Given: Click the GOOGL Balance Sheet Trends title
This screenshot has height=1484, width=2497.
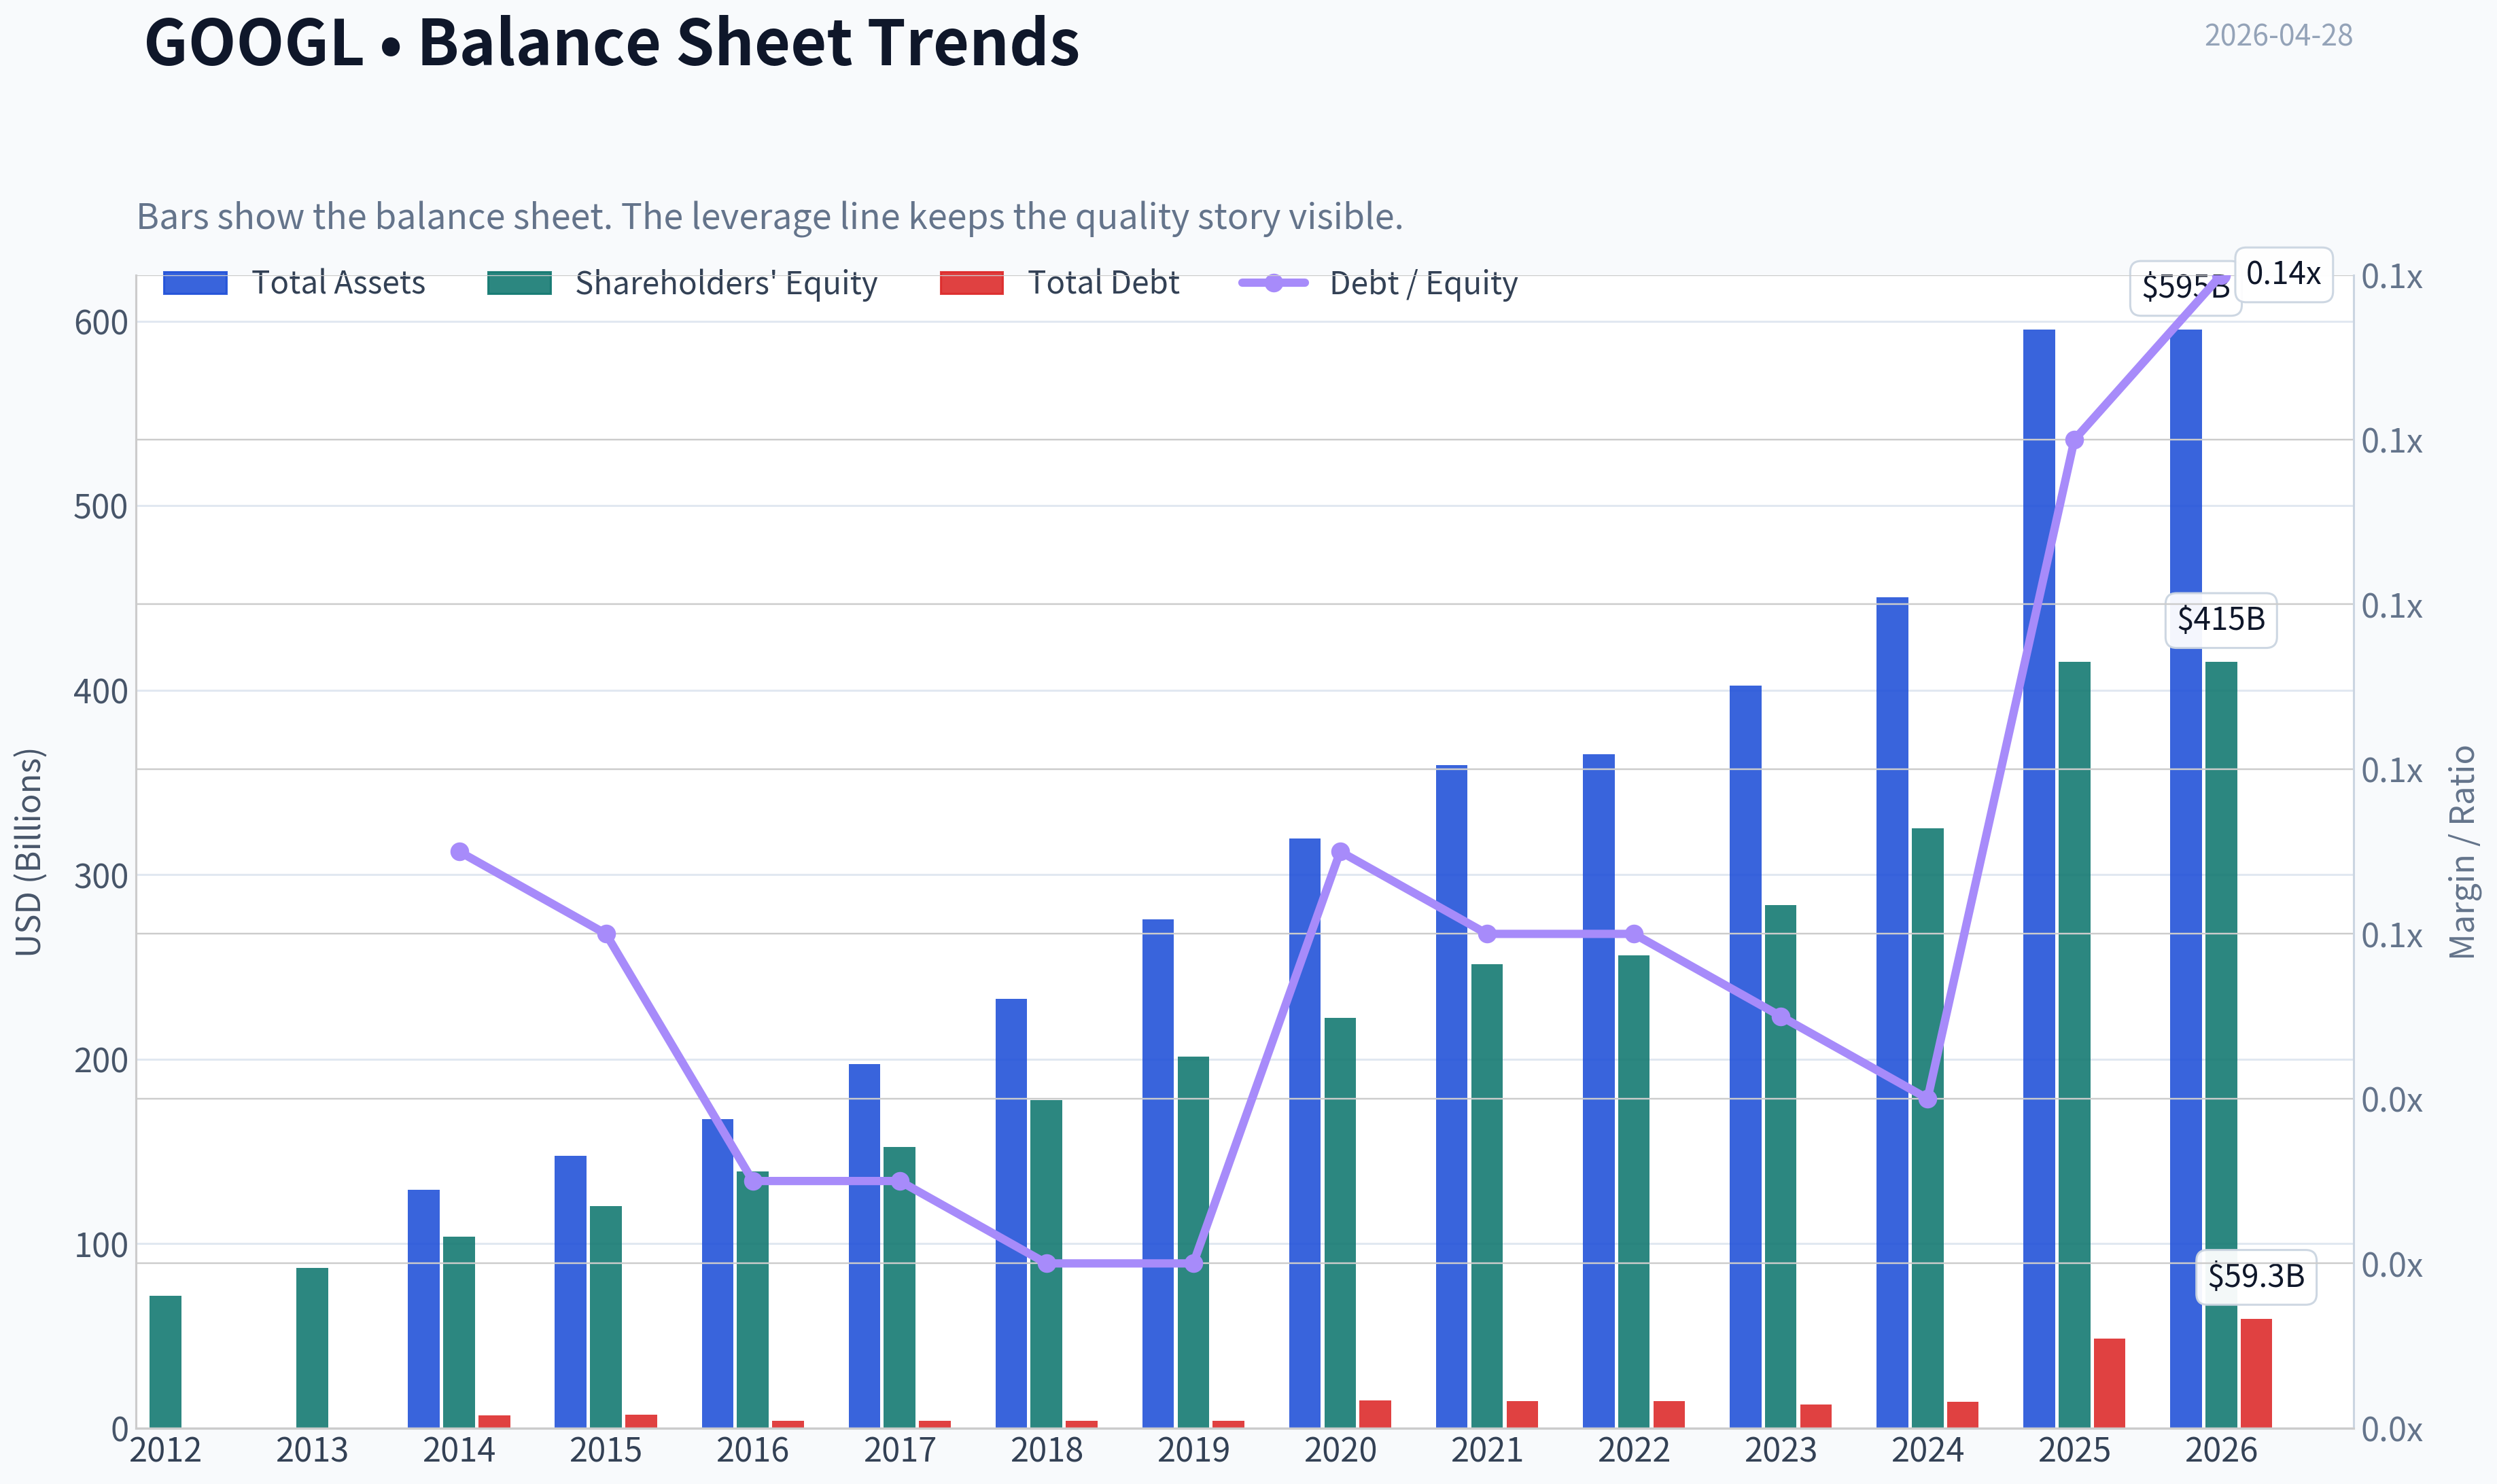Looking at the screenshot, I should (612, 42).
